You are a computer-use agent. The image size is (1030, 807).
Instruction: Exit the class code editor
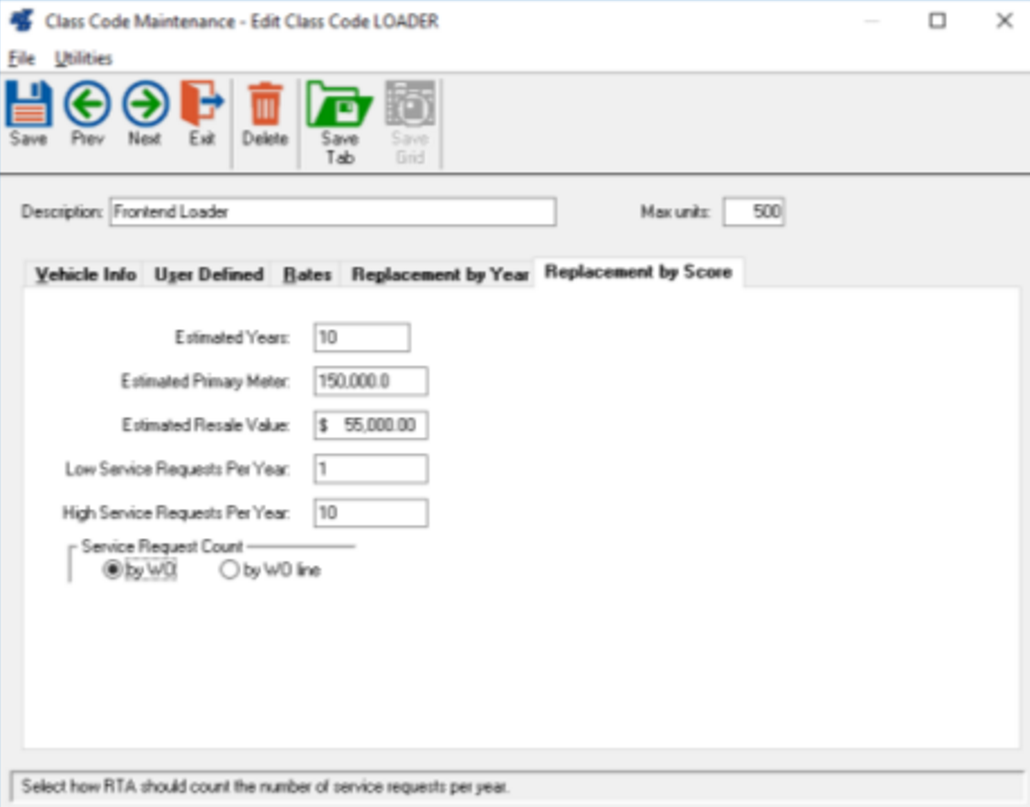[203, 105]
